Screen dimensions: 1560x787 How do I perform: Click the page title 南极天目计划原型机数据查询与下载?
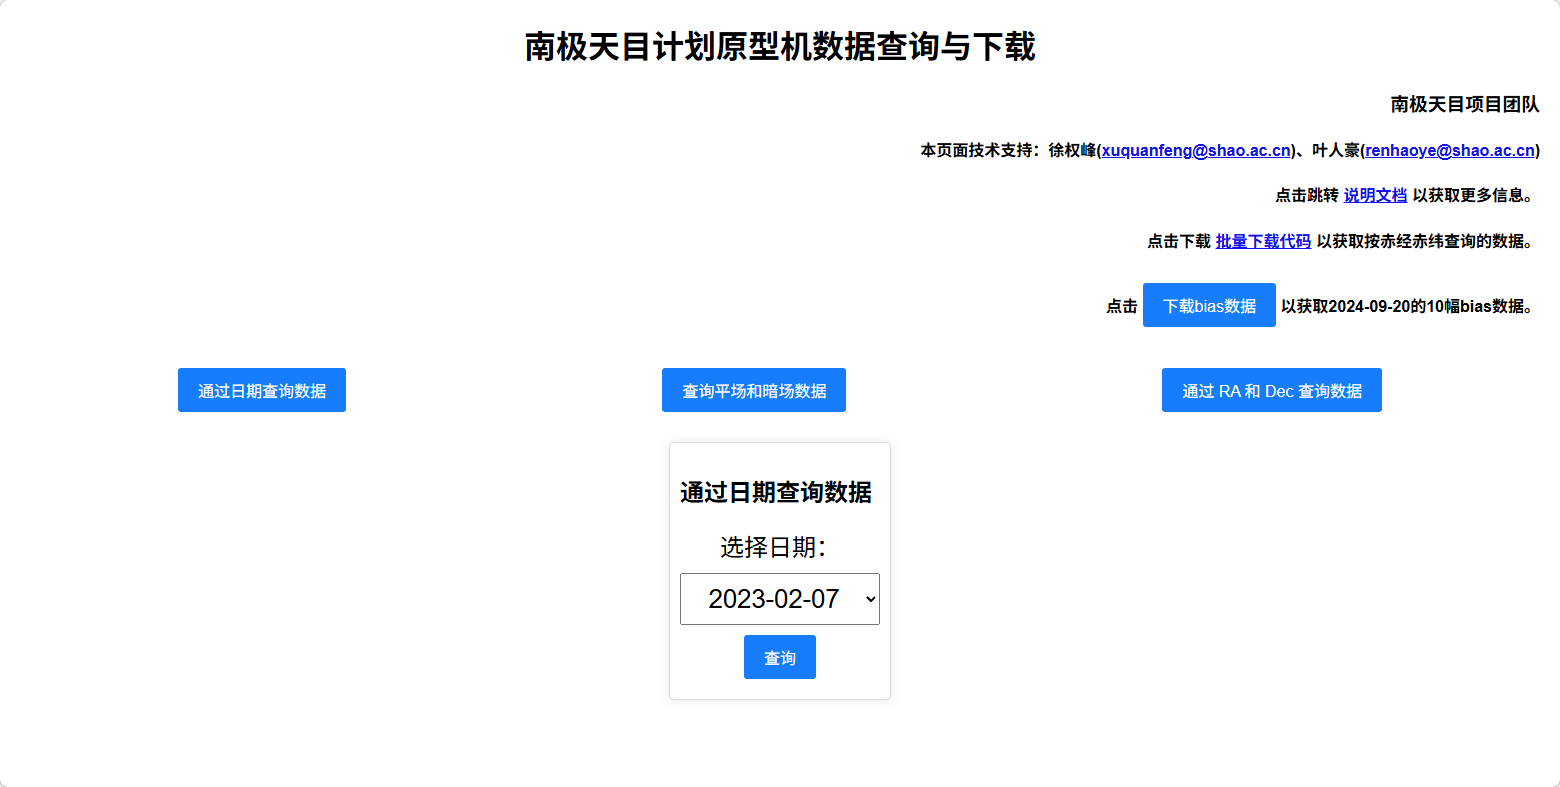779,47
